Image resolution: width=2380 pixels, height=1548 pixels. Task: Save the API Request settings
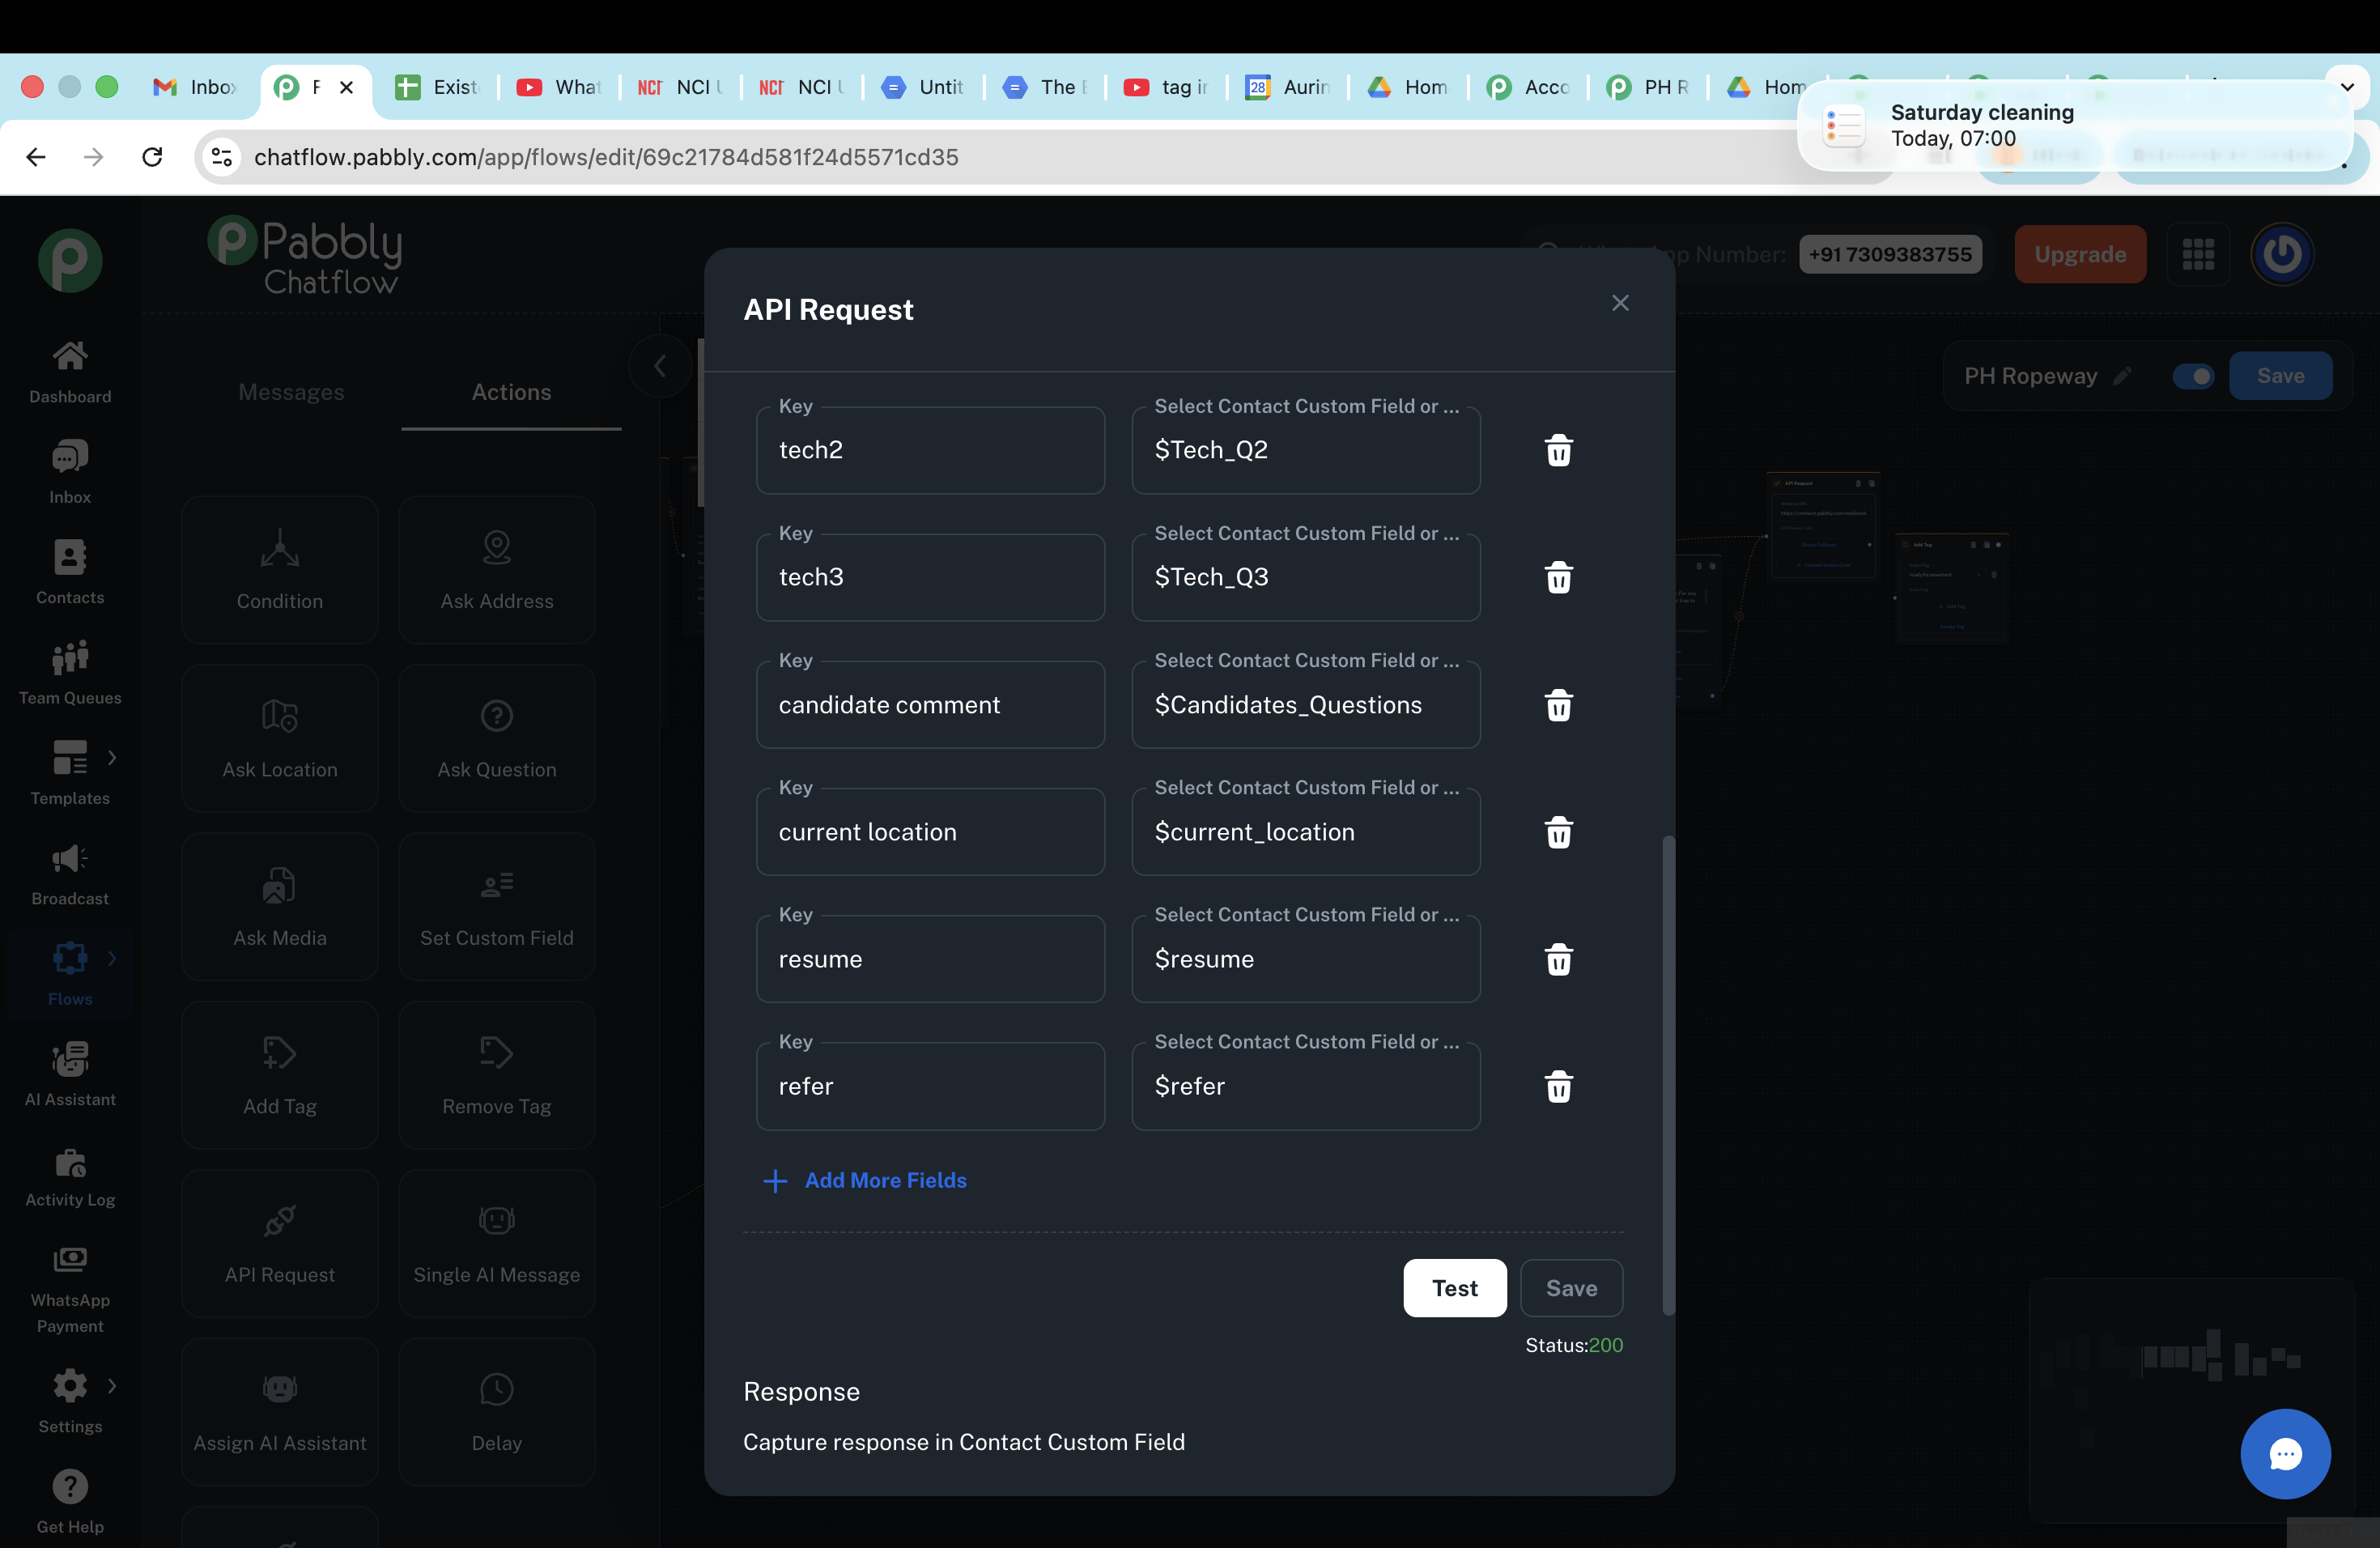1571,1288
